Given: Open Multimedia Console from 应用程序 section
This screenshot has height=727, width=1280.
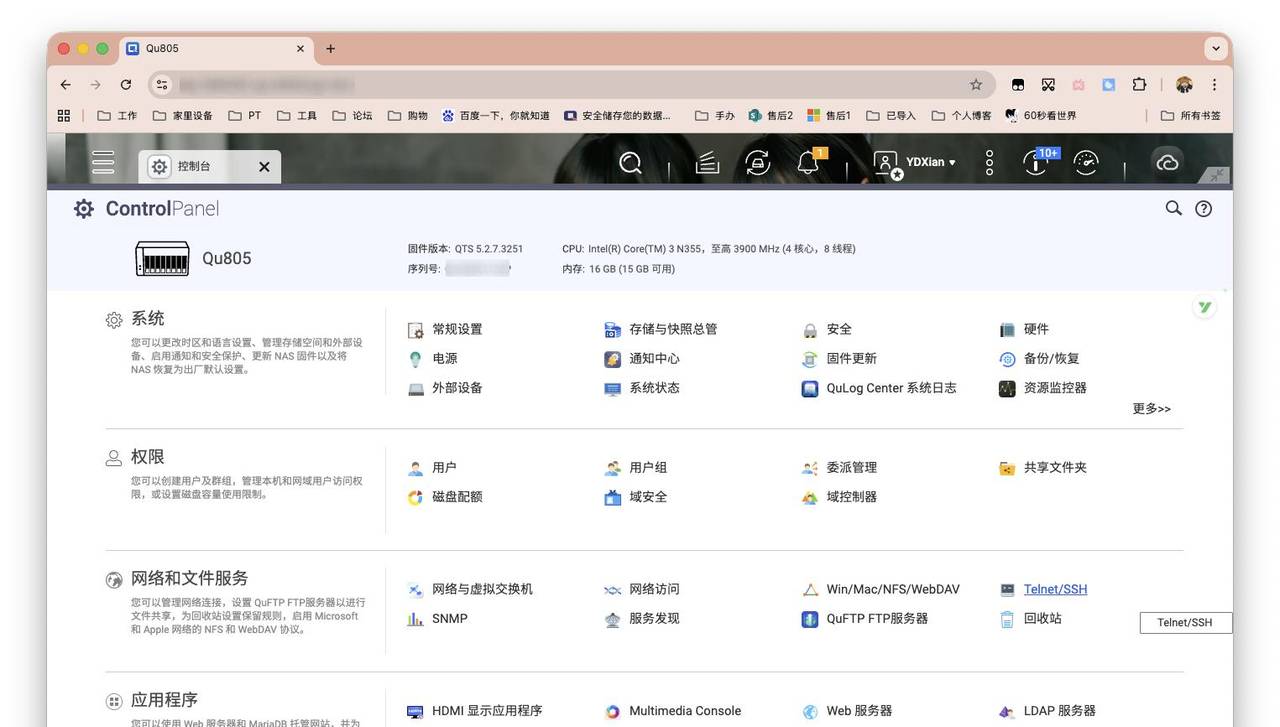Looking at the screenshot, I should (684, 710).
